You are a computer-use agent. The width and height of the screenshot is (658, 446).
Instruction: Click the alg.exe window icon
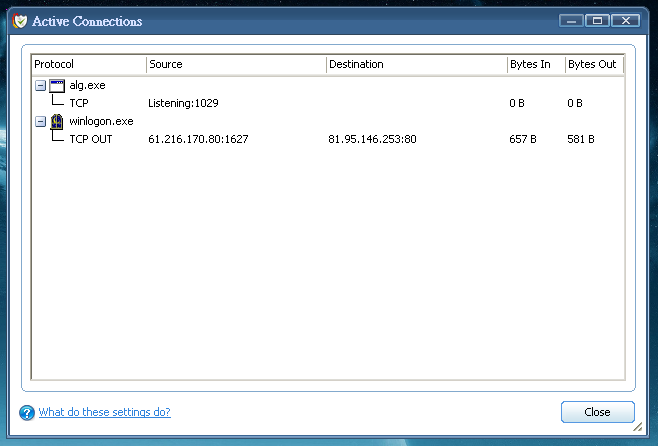[57, 86]
